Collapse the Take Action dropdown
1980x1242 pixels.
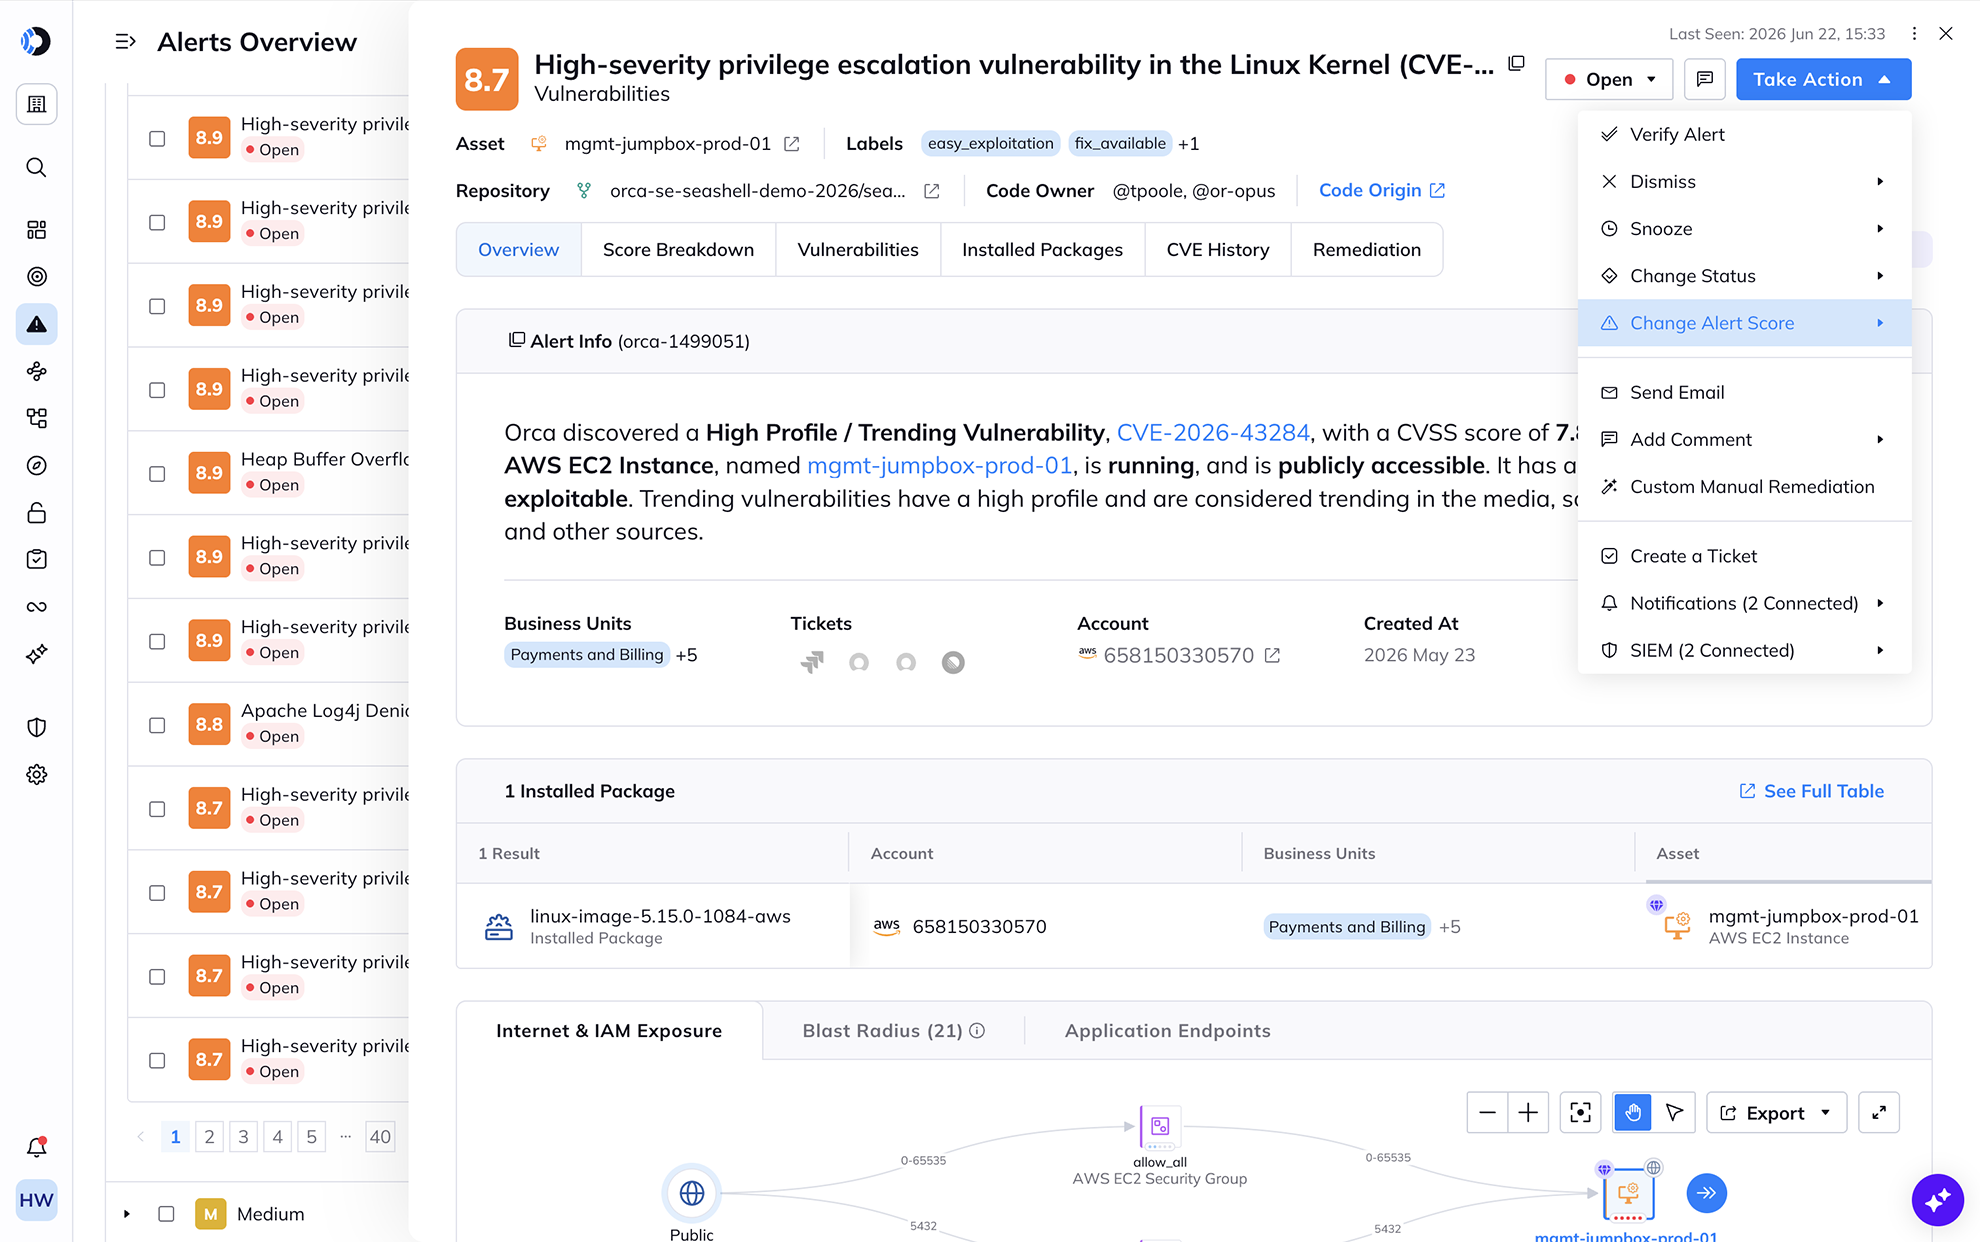[1823, 79]
